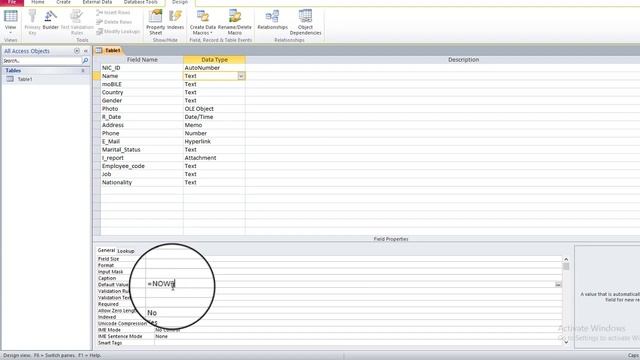Switch to the External Data tab
Screen dimensions: 640x360
click(97, 2)
